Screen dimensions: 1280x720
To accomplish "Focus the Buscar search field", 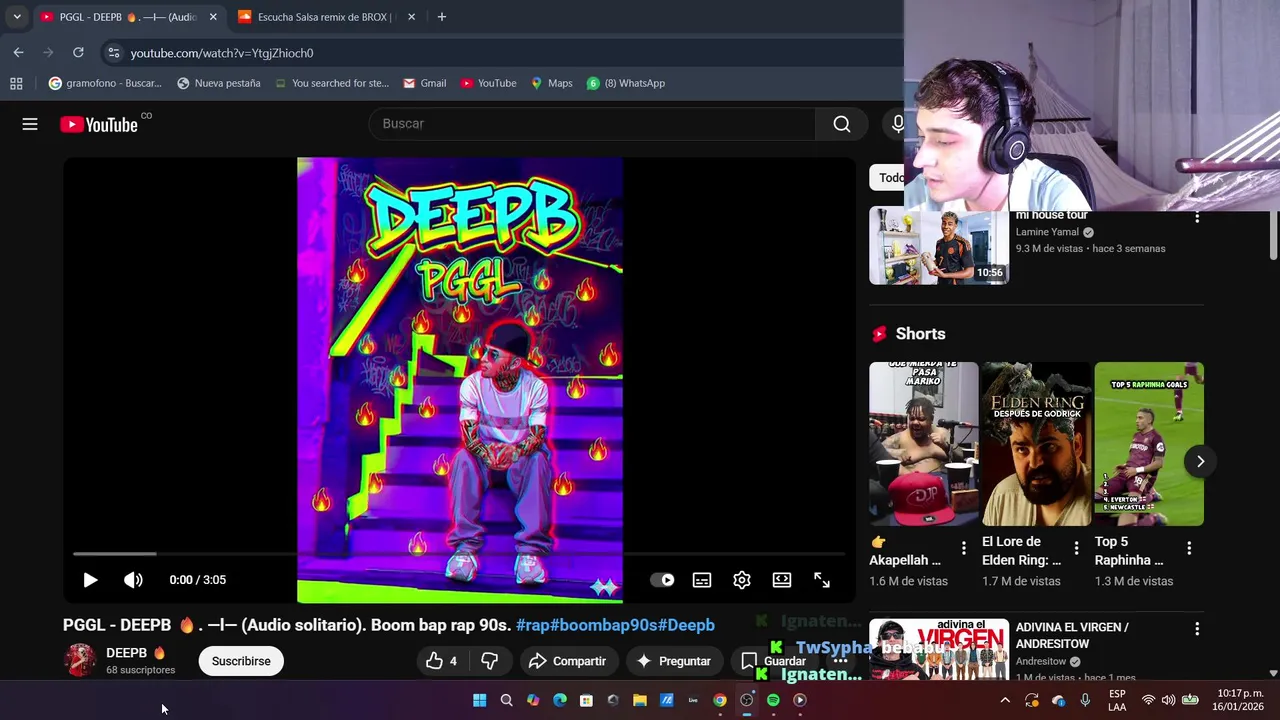I will 593,124.
